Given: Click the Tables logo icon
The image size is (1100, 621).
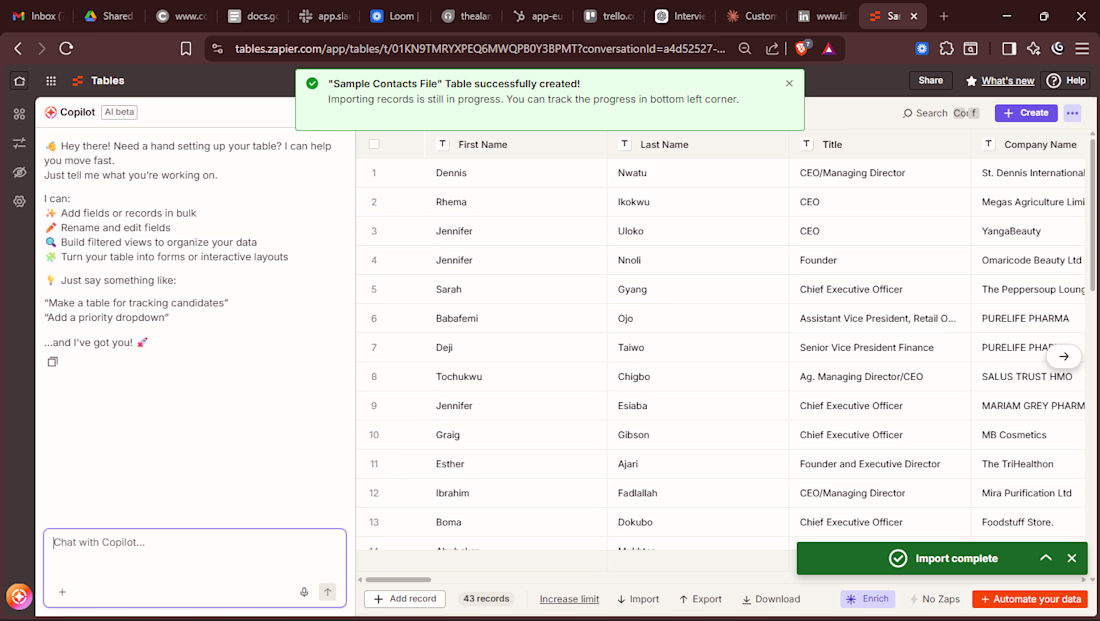Looking at the screenshot, I should tap(77, 81).
